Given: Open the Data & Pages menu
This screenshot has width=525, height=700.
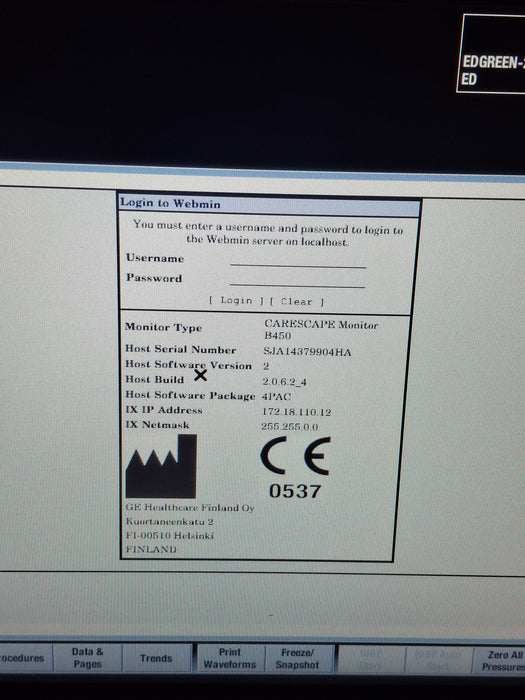Looking at the screenshot, I should click(88, 658).
